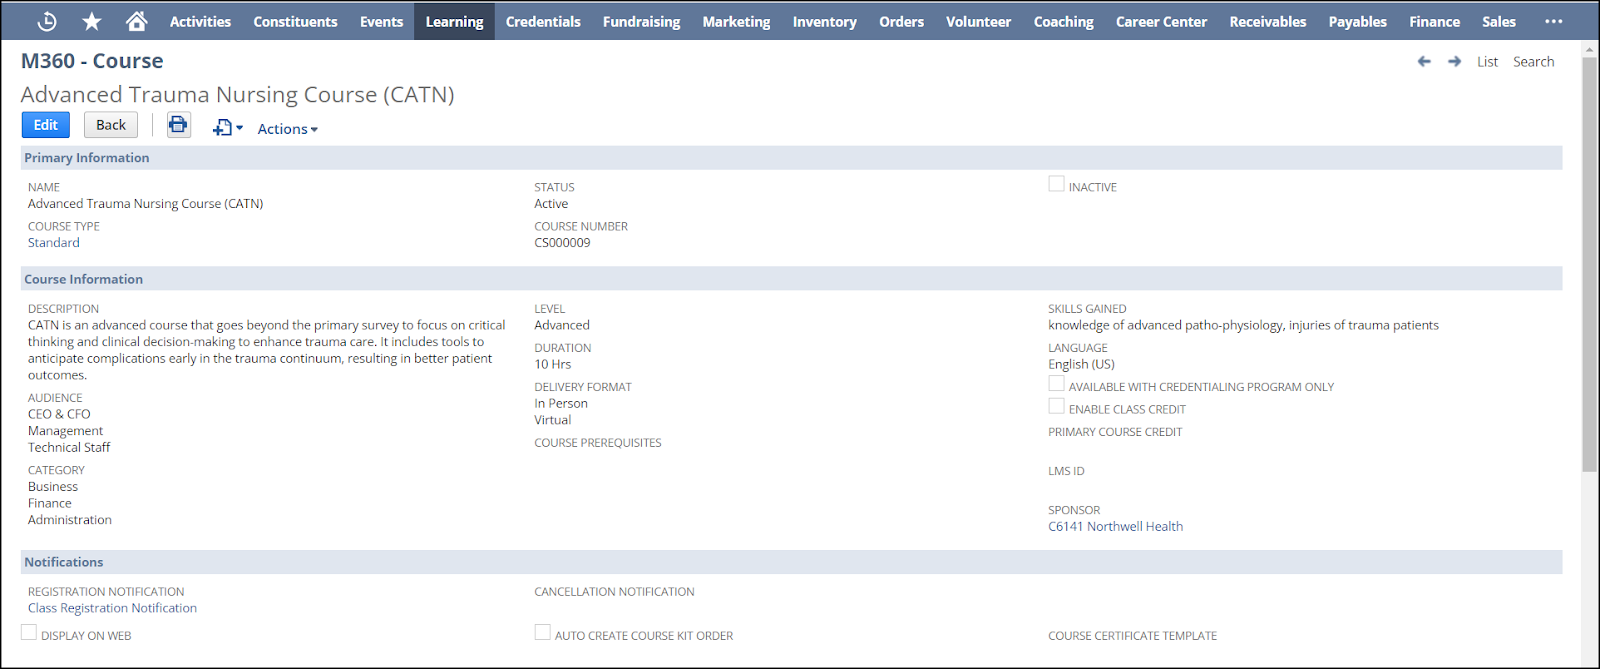Collapse the Course Information section header
Image resolution: width=1600 pixels, height=669 pixels.
[84, 279]
